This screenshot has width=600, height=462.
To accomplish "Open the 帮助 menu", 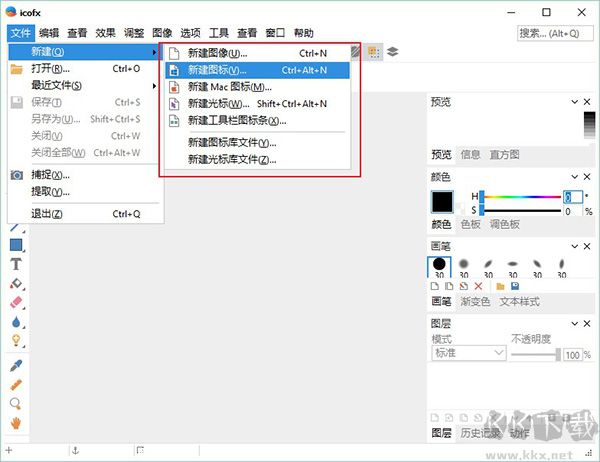I will 303,33.
